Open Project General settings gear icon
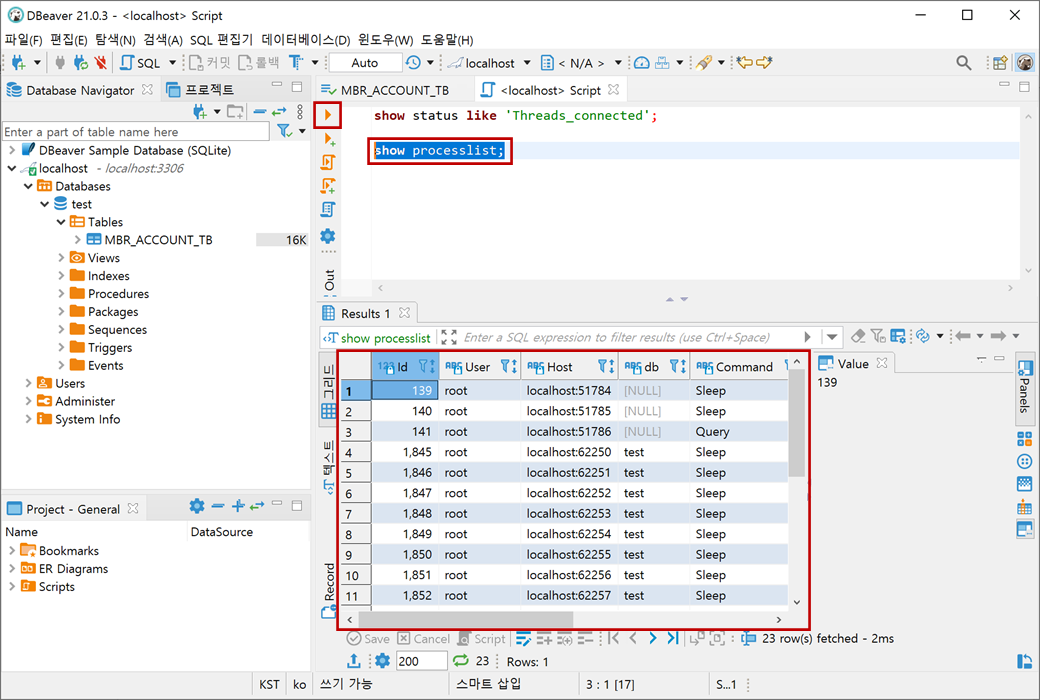The width and height of the screenshot is (1040, 700). (x=197, y=506)
